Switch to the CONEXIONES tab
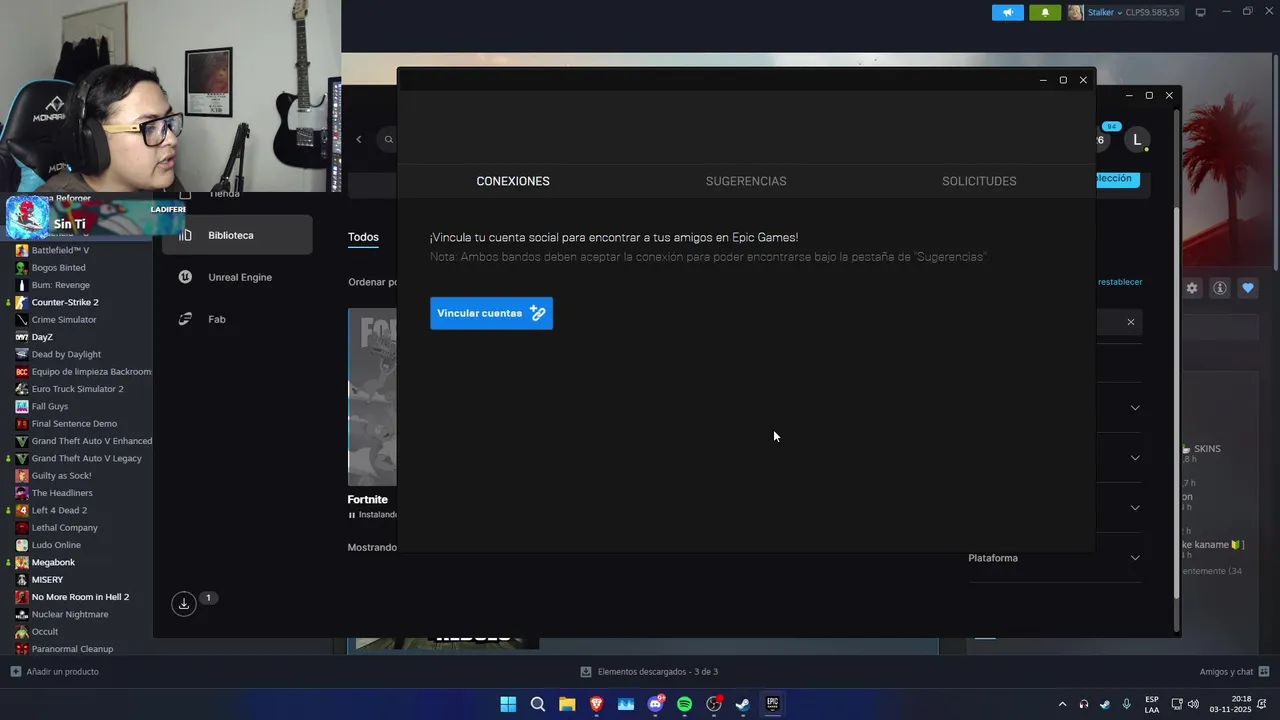This screenshot has width=1280, height=720. [x=513, y=181]
